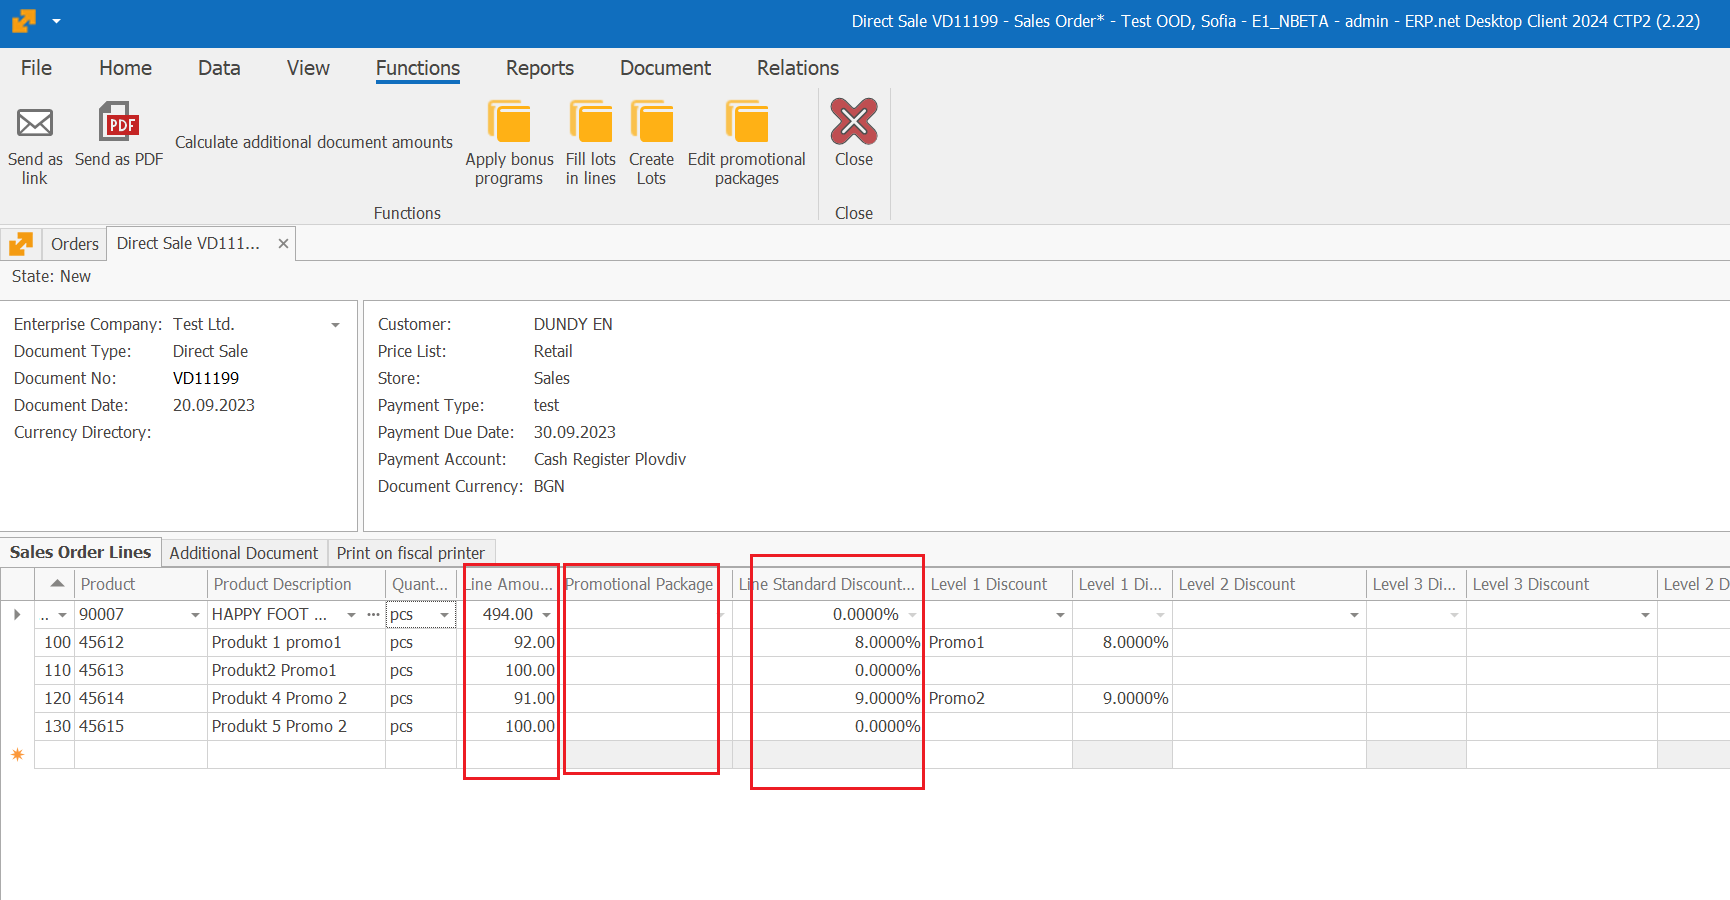This screenshot has height=900, width=1730.
Task: Open the ellipsis button in Product Description cell
Action: point(373,614)
